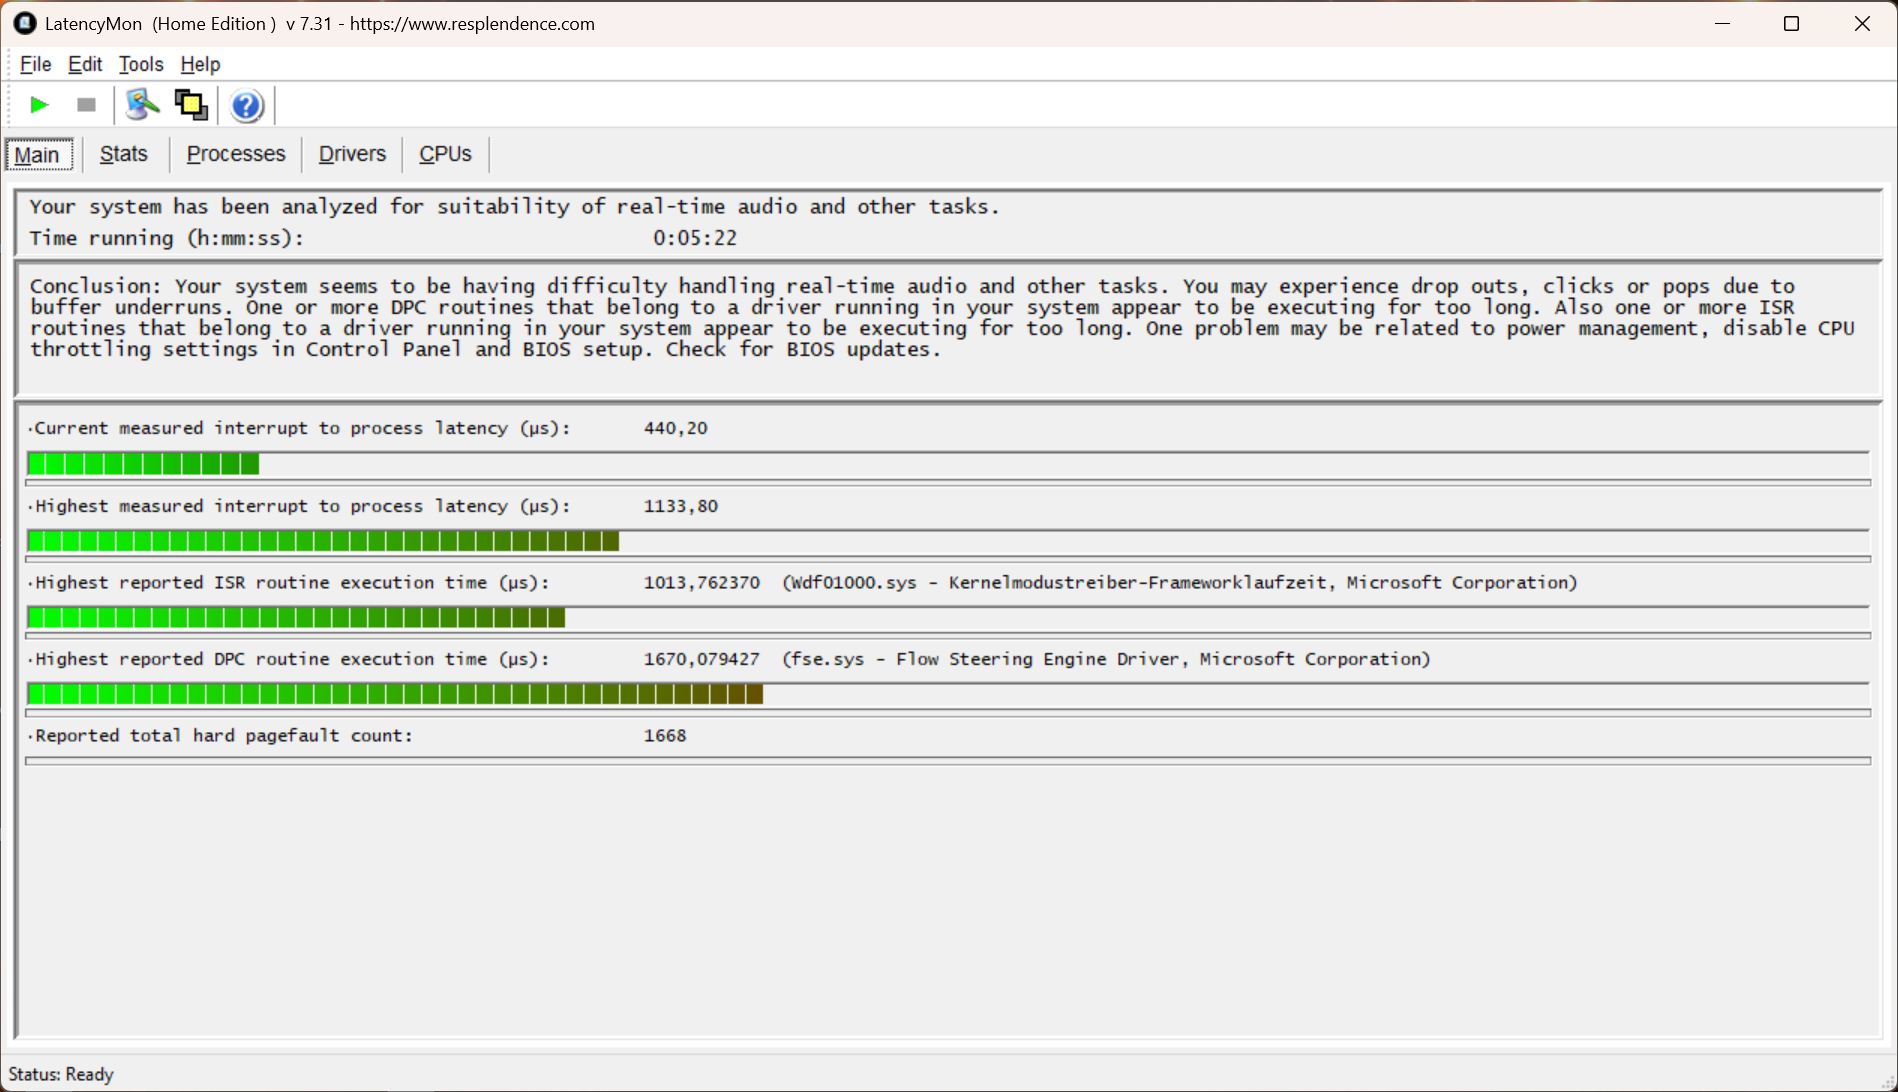The image size is (1898, 1092).
Task: Click the pagefault count value 1668
Action: pyautogui.click(x=665, y=736)
